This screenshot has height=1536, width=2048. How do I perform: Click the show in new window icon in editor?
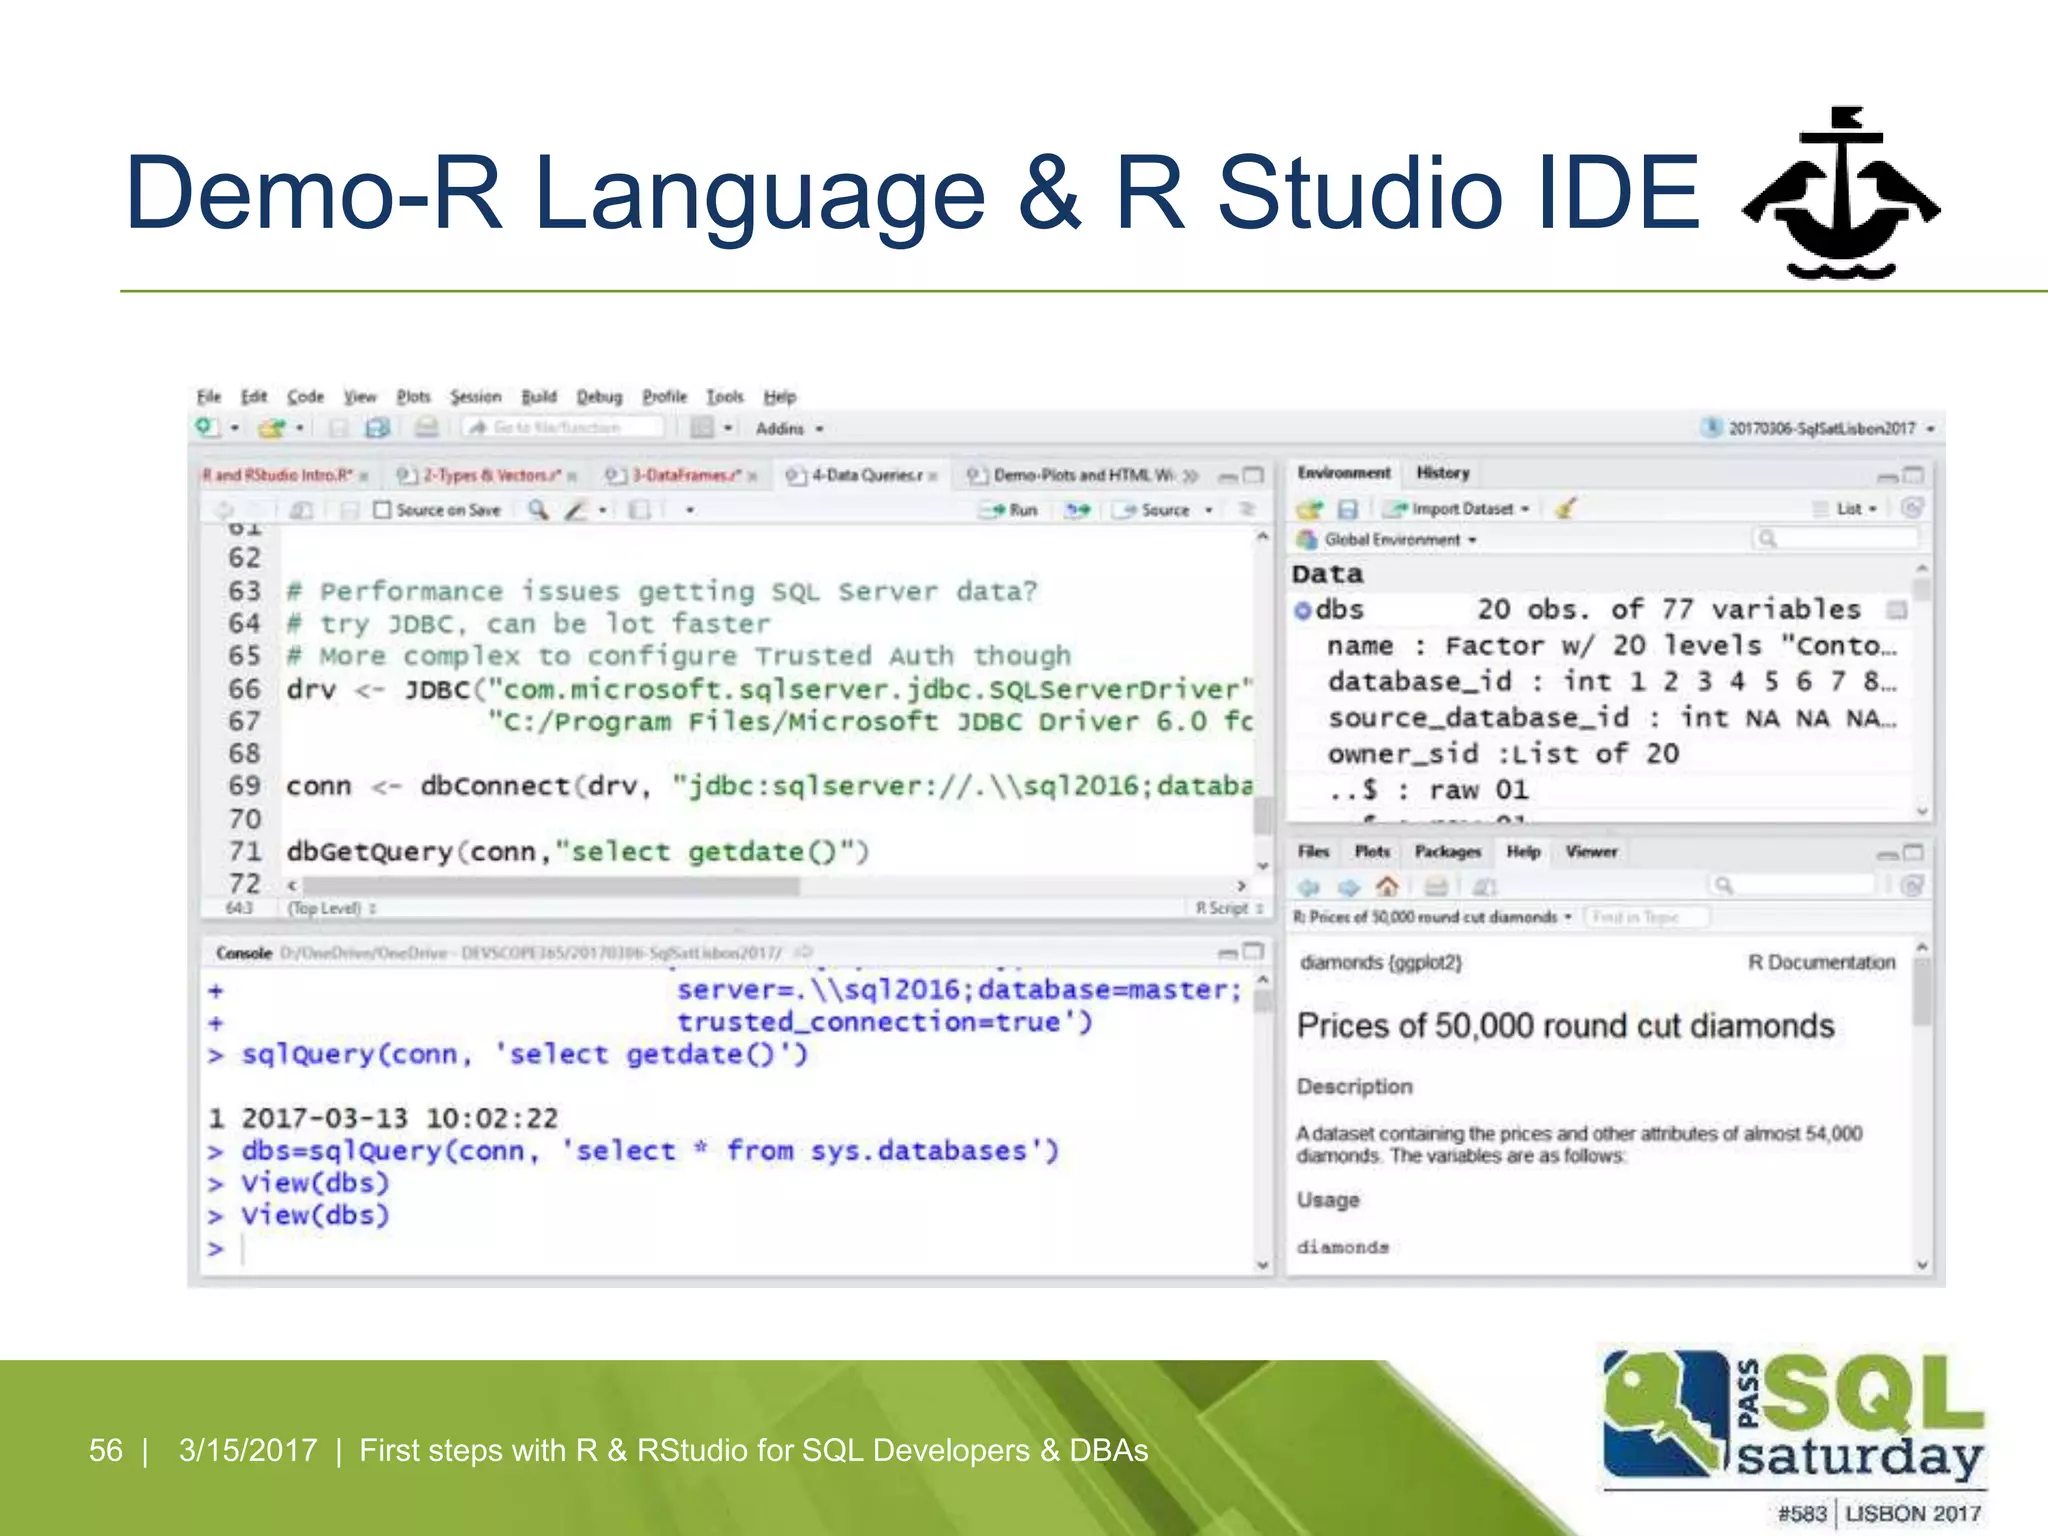point(301,510)
